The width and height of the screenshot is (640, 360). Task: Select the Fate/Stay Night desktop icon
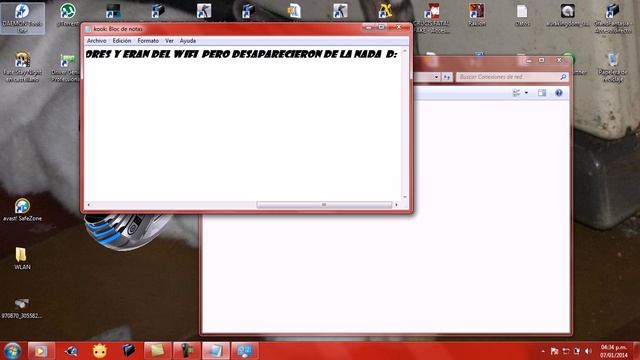[22, 67]
